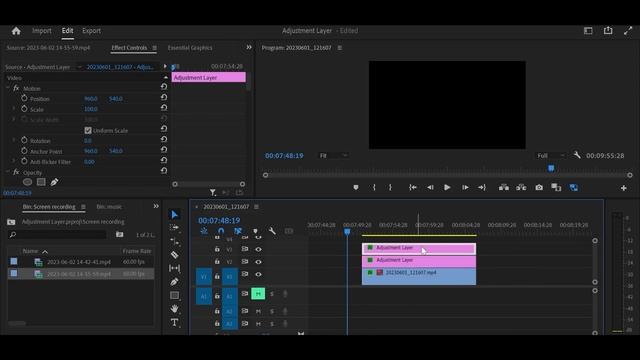
Task: Toggle snap in timeline magnet icon
Action: click(221, 231)
